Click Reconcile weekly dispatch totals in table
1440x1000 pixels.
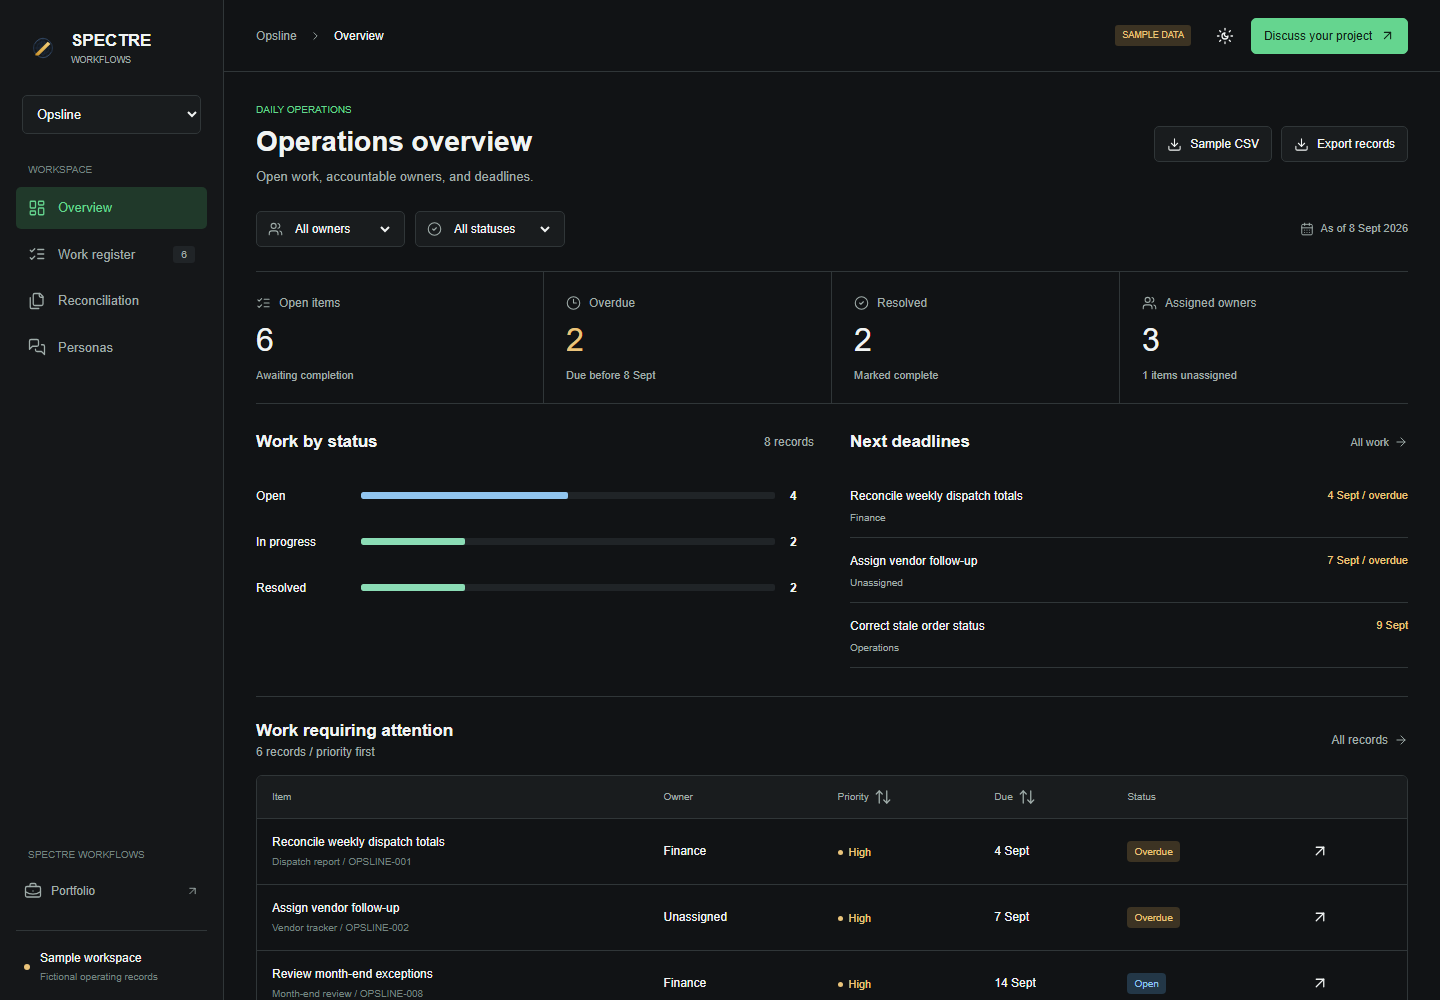click(x=358, y=842)
